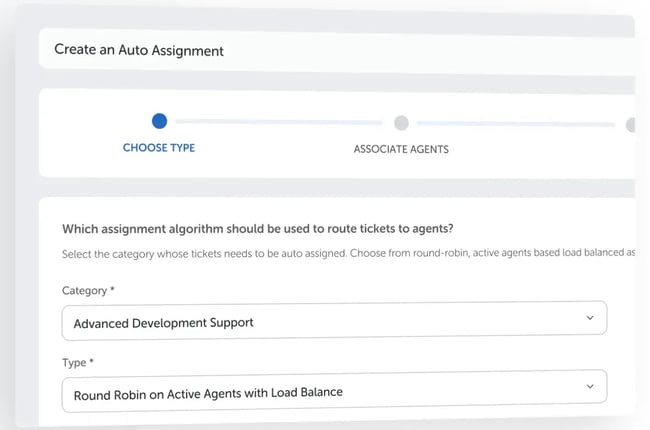Expand the Type dropdown chevron arrow
650x430 pixels.
(590, 386)
